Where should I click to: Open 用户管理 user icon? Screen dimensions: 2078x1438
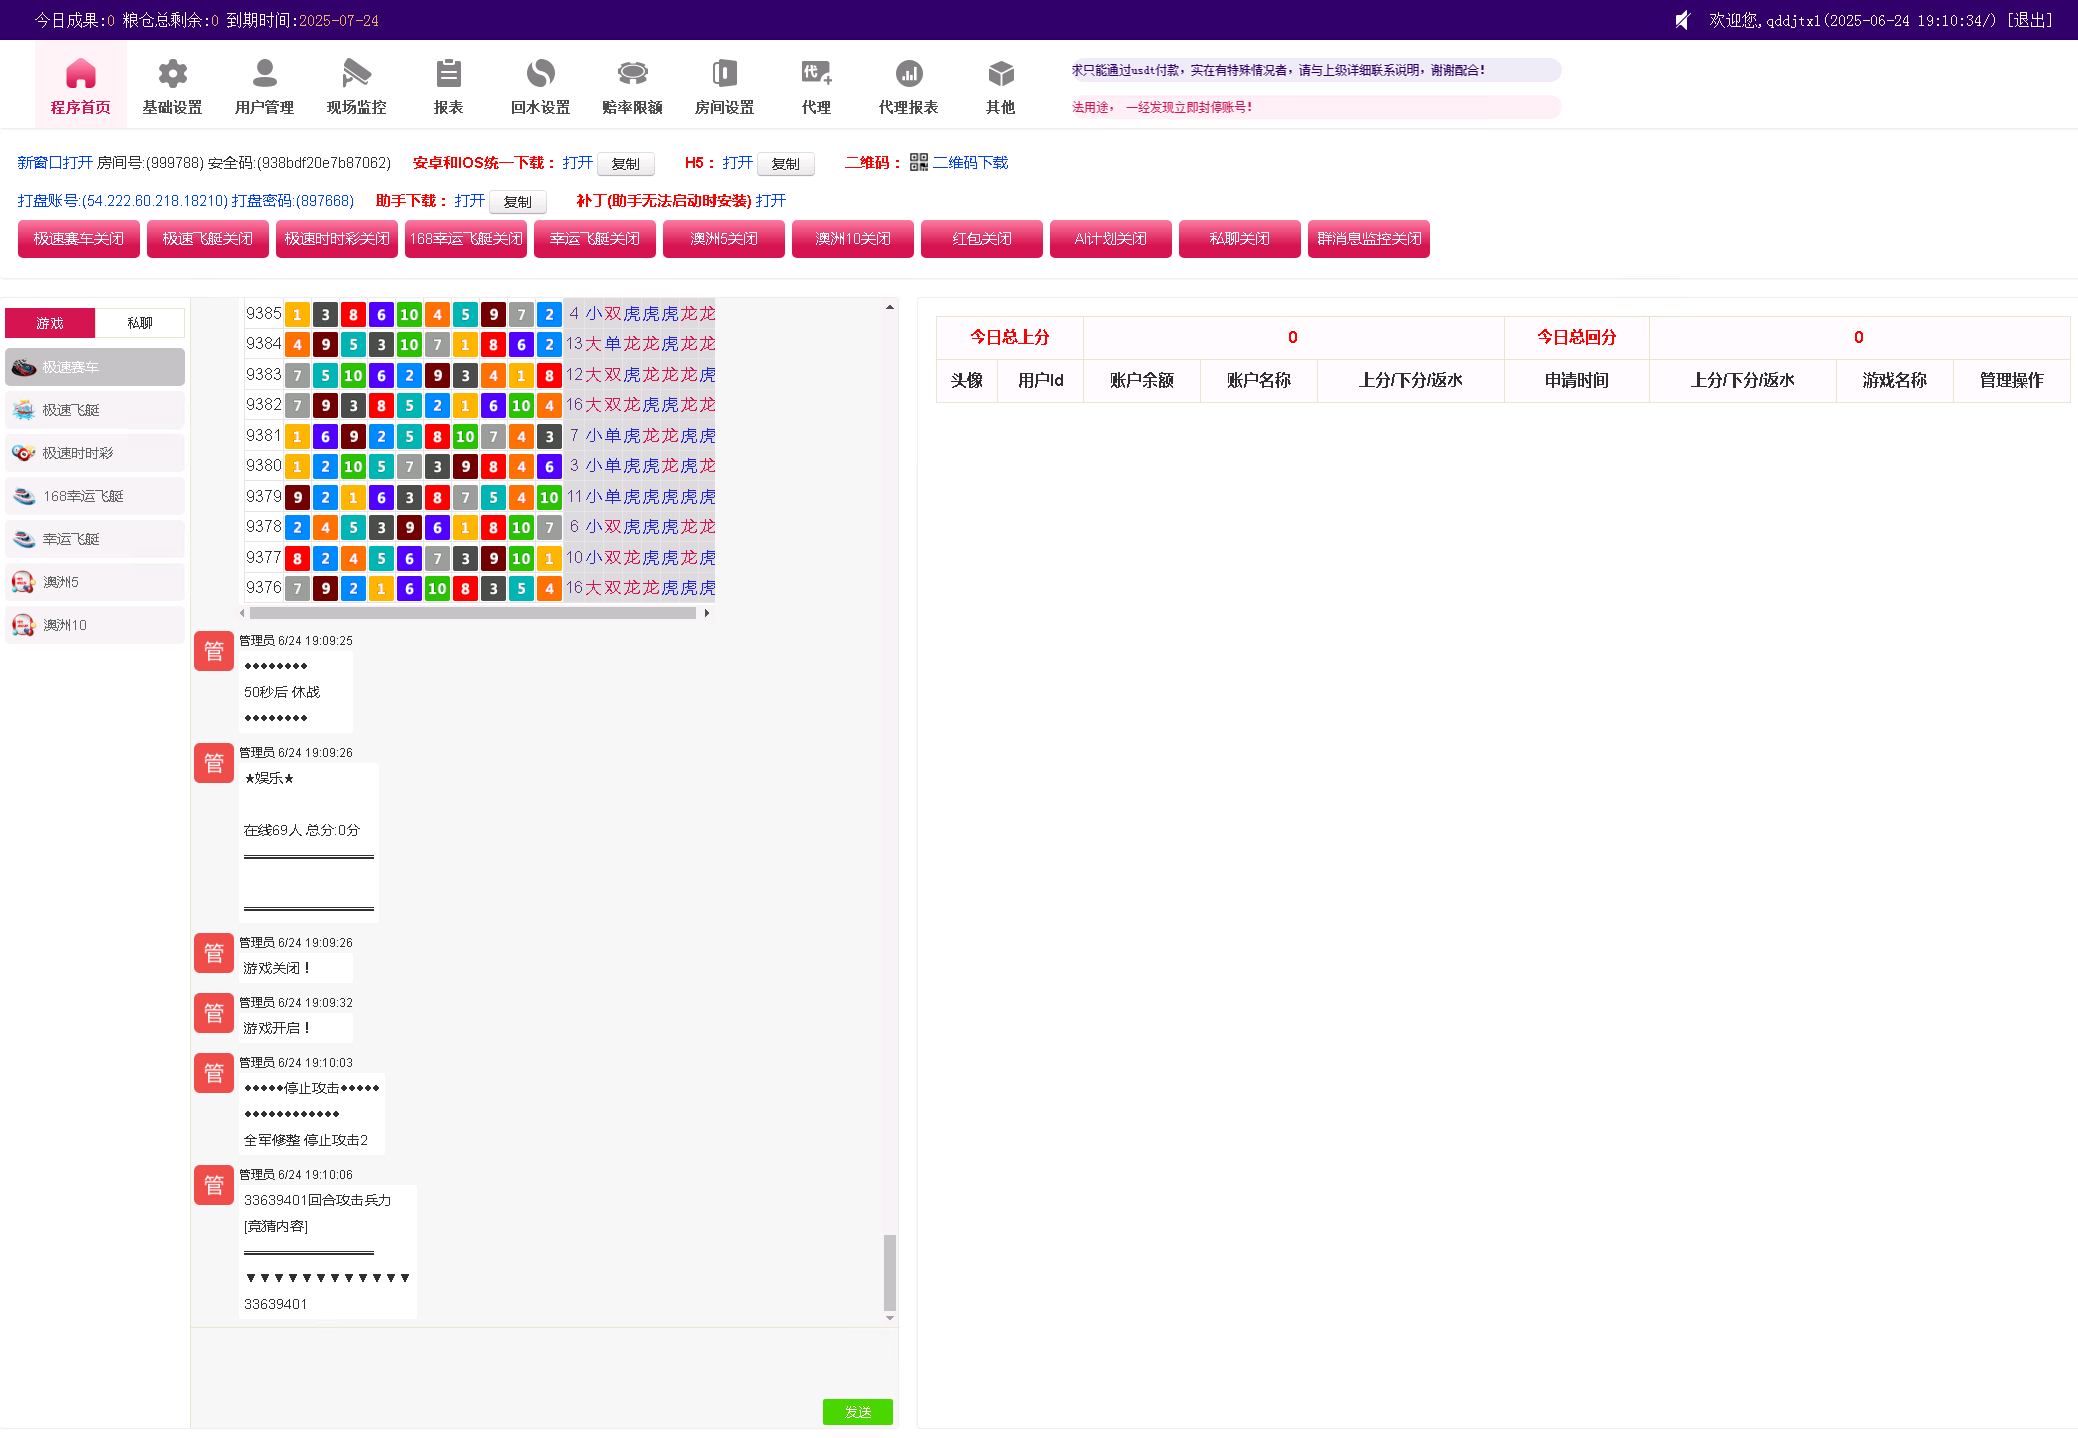(x=264, y=74)
